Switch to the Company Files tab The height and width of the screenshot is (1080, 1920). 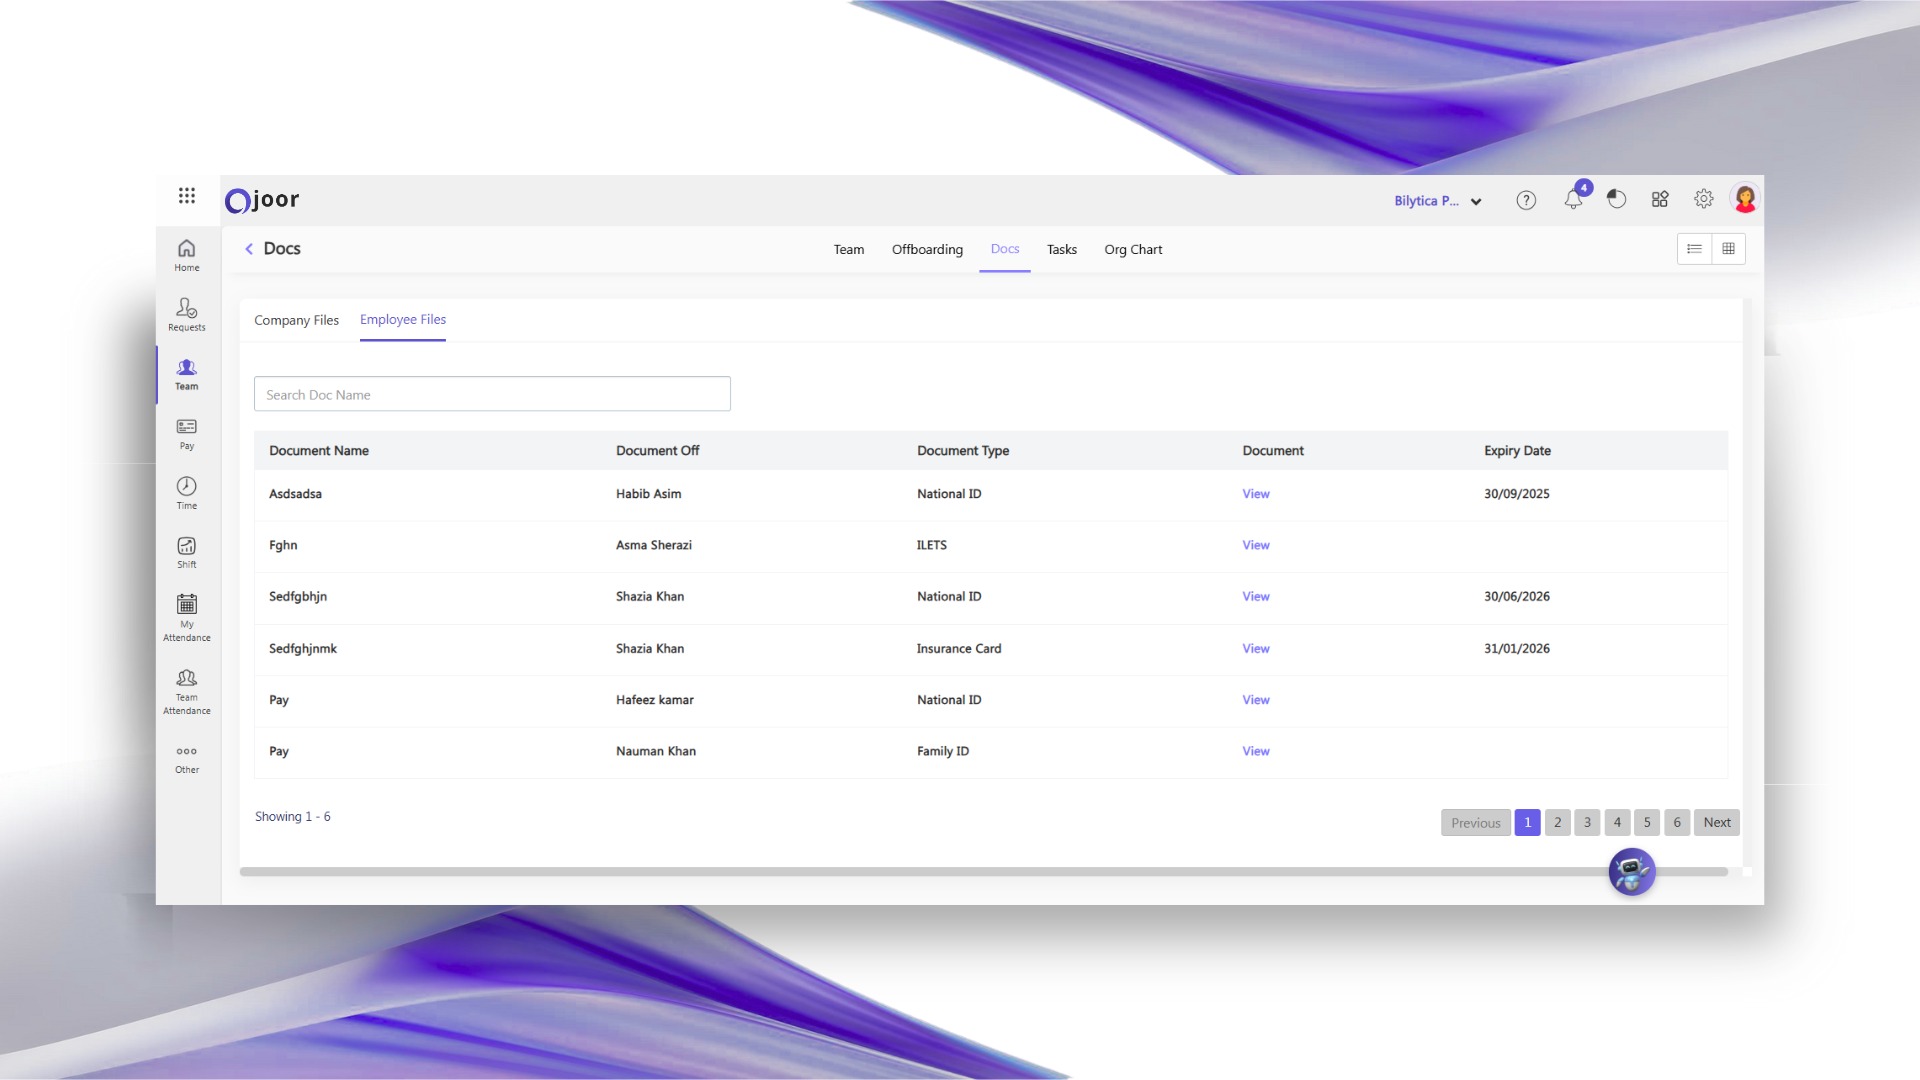(x=296, y=320)
